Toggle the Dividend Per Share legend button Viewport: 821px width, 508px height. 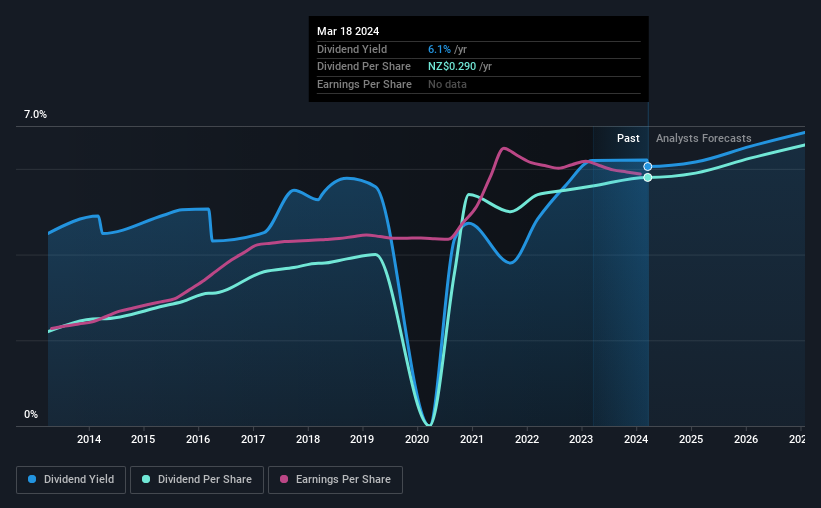click(197, 480)
